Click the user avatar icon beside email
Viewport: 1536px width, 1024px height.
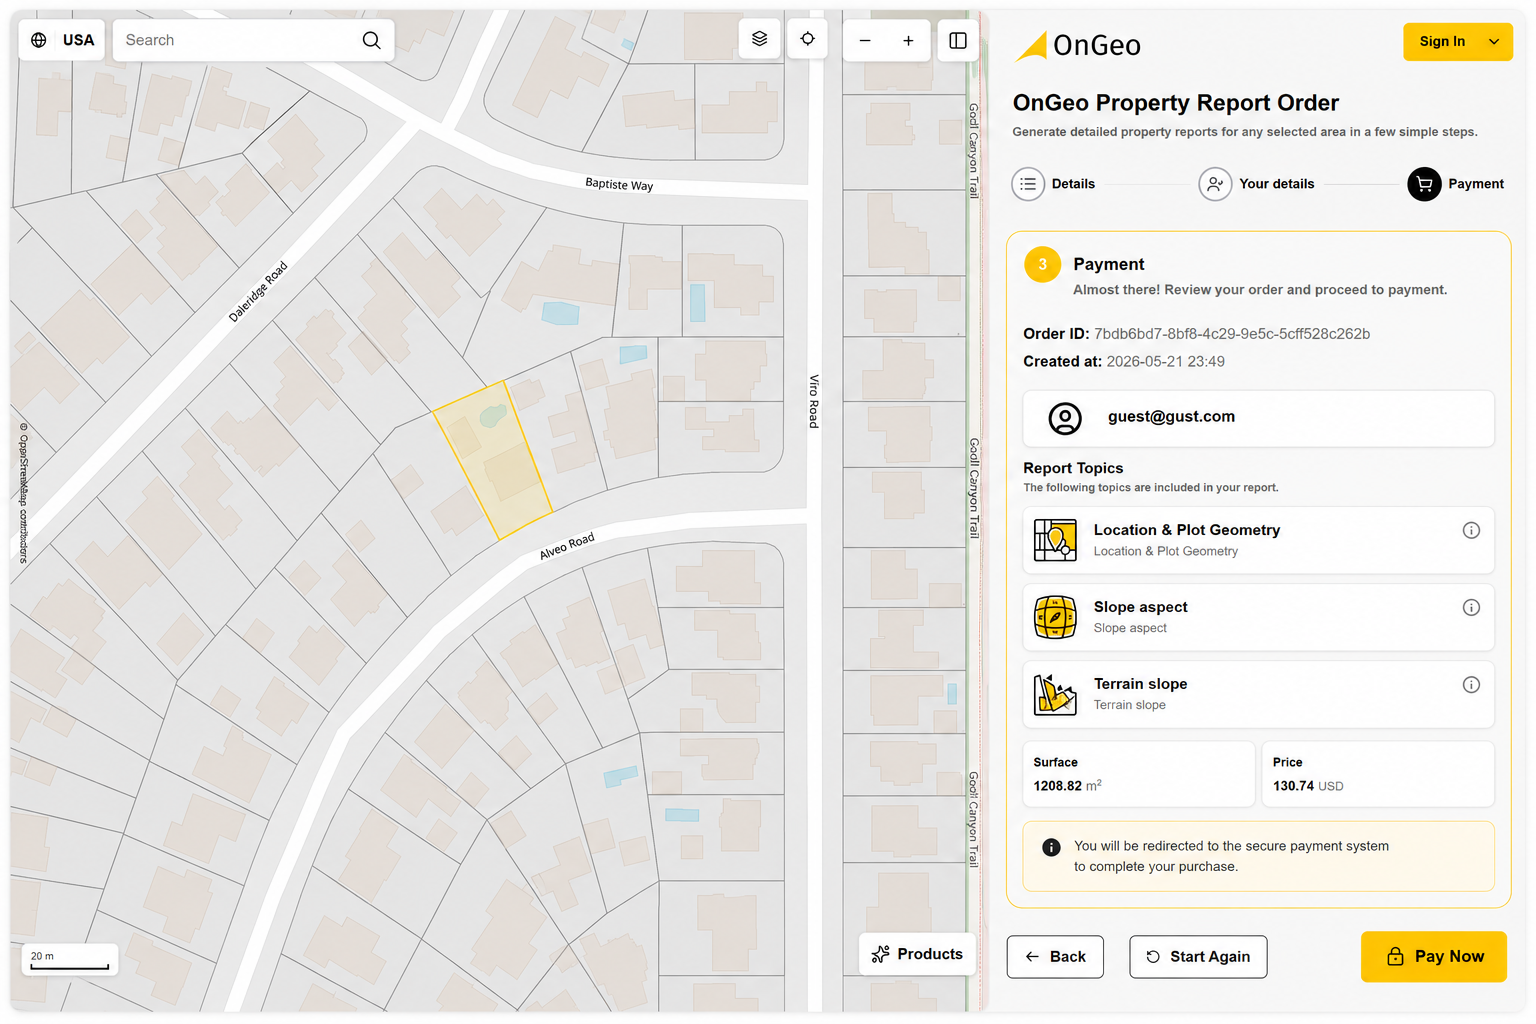click(1065, 418)
